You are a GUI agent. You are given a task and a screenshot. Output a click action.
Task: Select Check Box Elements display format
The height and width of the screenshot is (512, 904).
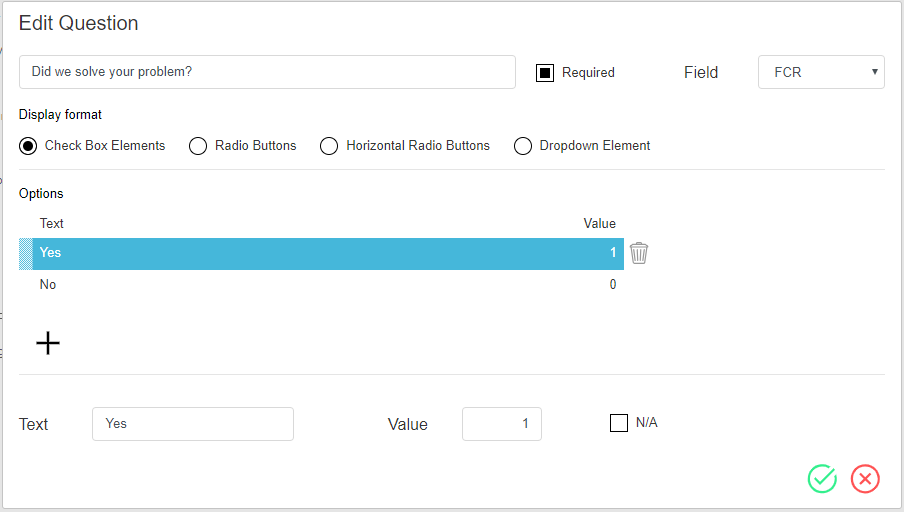point(29,146)
